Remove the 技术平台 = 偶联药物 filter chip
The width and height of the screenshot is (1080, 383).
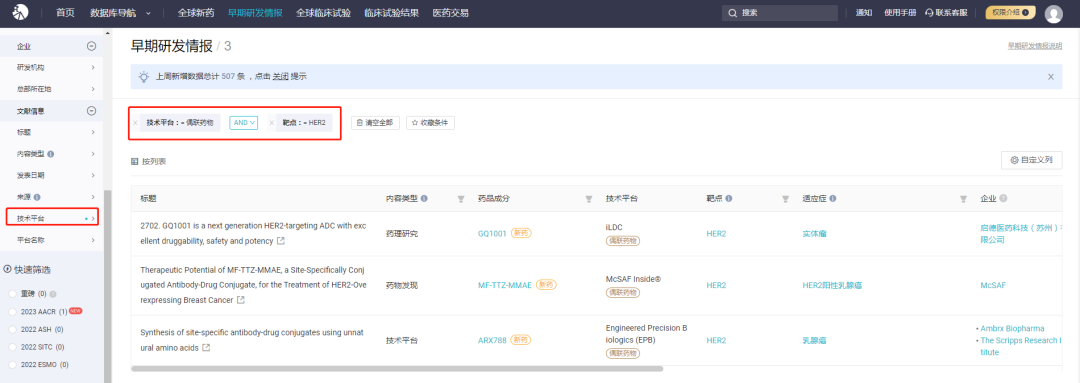[x=135, y=123]
